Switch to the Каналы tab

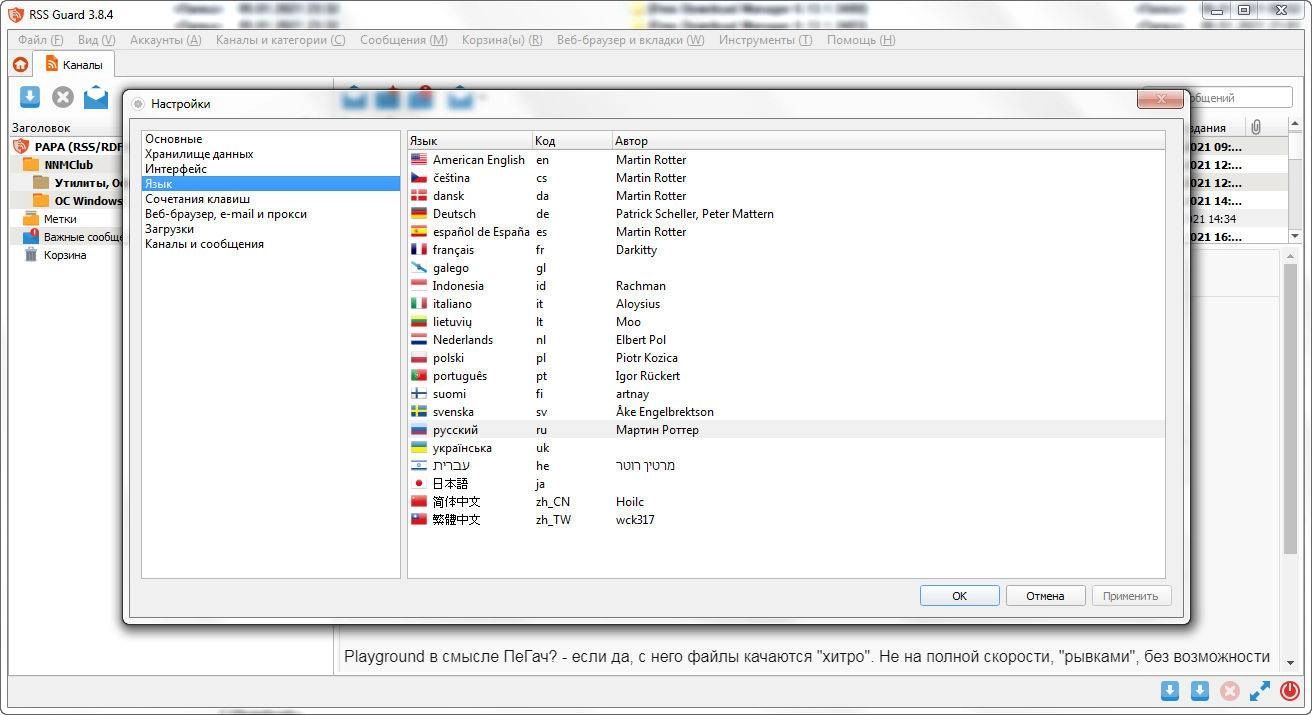[74, 65]
